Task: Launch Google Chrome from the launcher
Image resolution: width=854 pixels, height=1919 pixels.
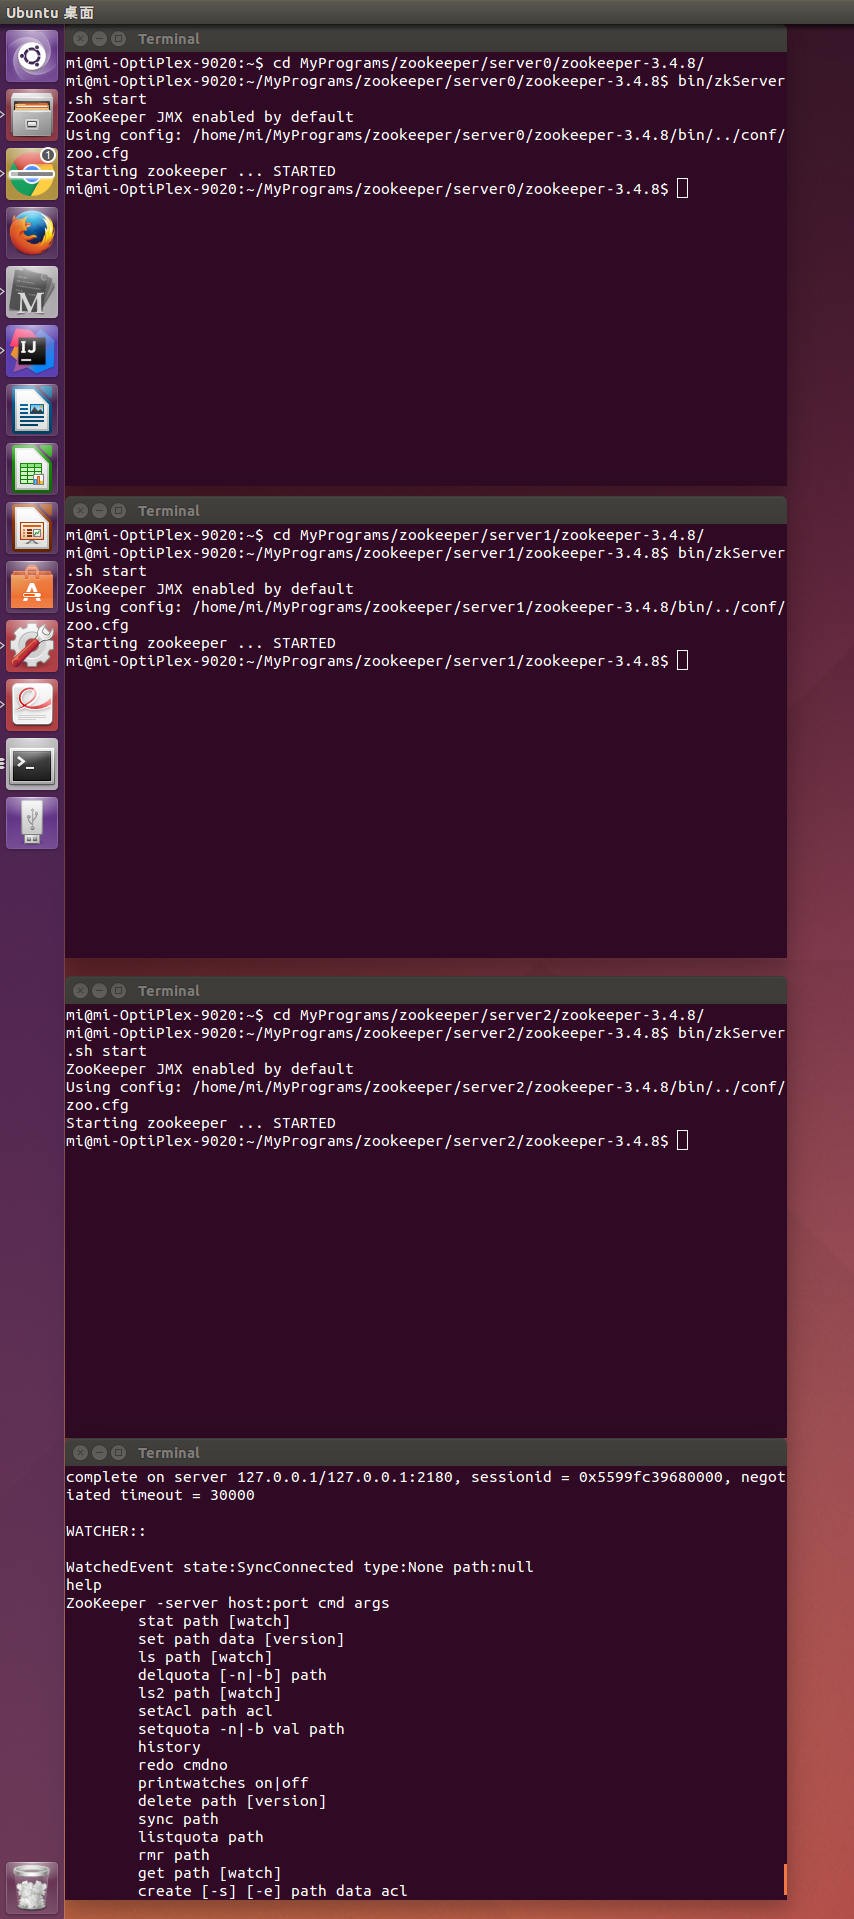Action: (x=32, y=174)
